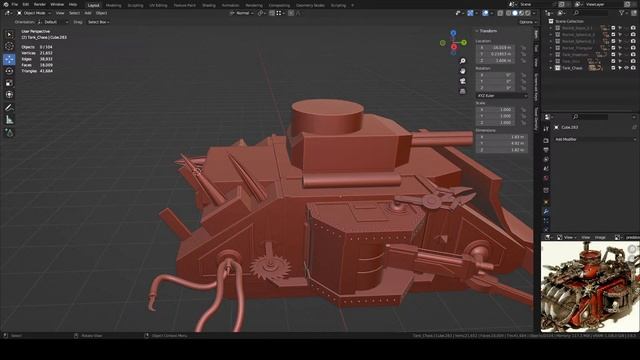Screen dimensions: 640x360
Task: Open the View Layer properties tab
Action: 546,159
